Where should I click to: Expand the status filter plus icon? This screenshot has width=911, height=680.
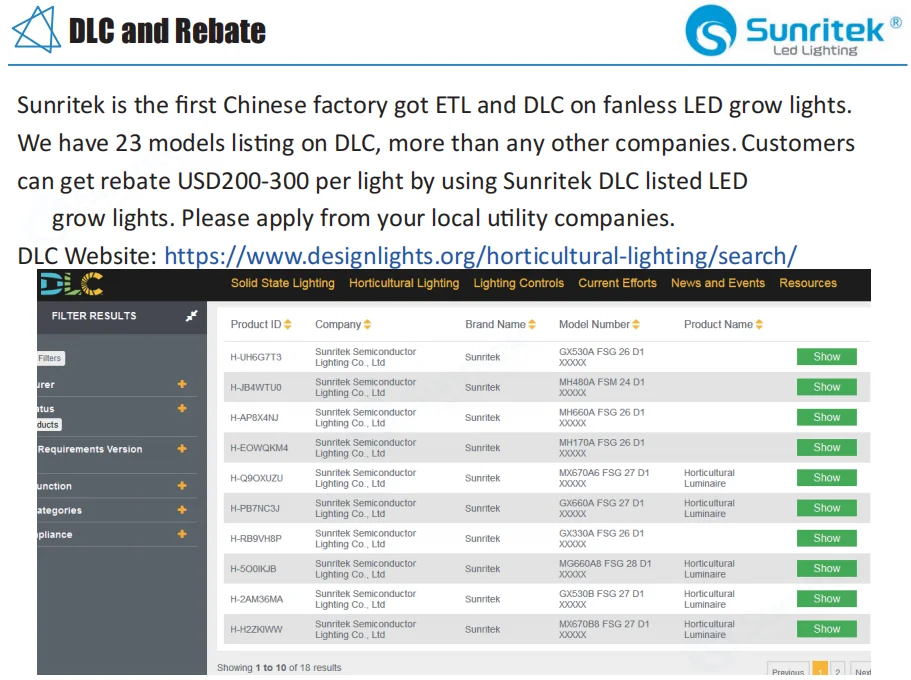coord(182,409)
